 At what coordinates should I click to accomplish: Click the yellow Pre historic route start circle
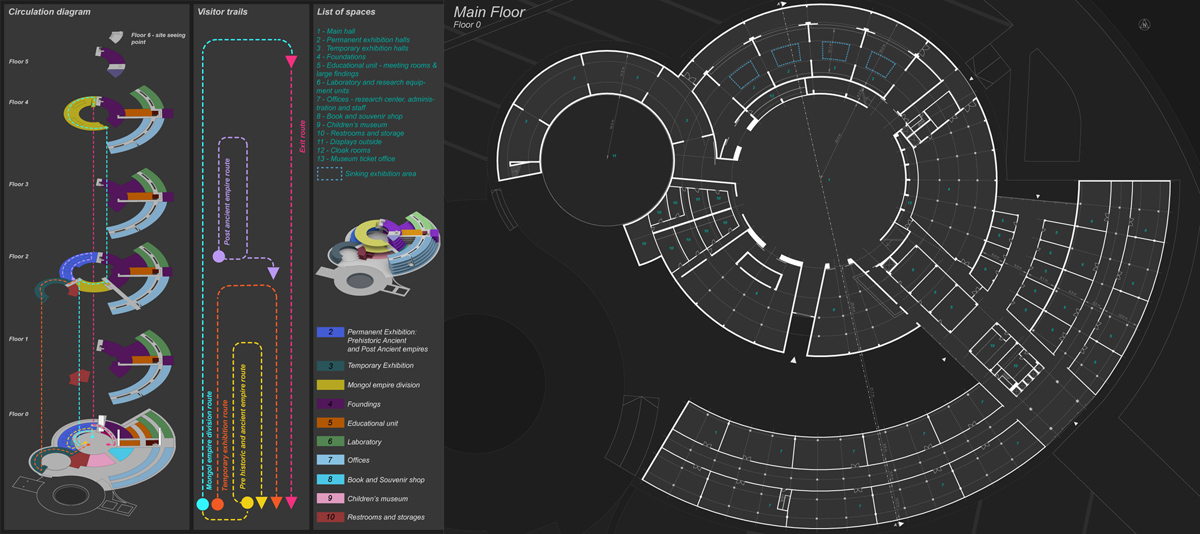click(x=247, y=502)
